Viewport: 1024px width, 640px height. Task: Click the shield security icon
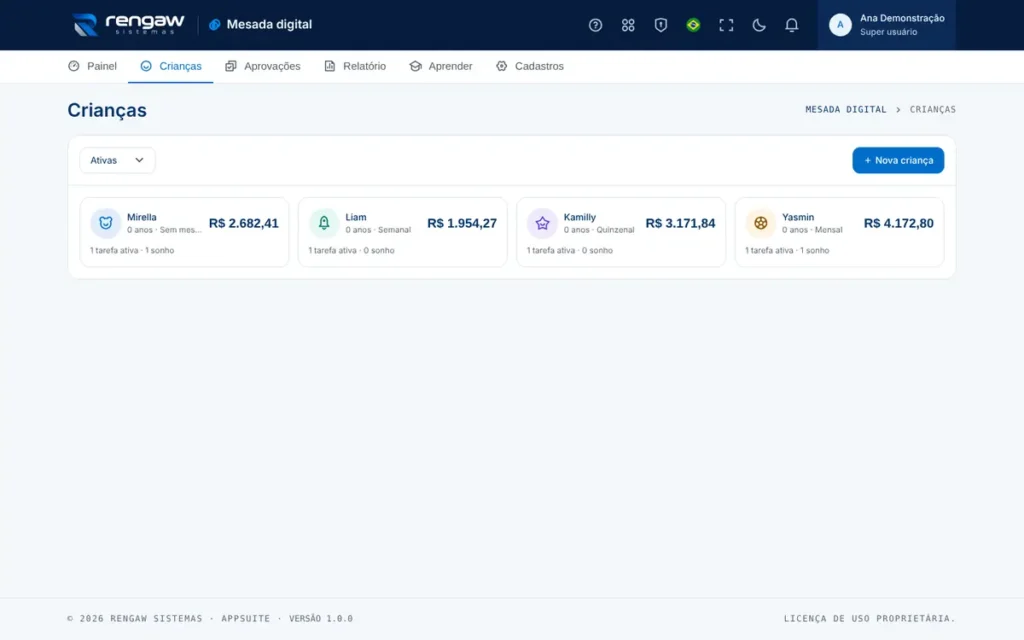tap(660, 25)
